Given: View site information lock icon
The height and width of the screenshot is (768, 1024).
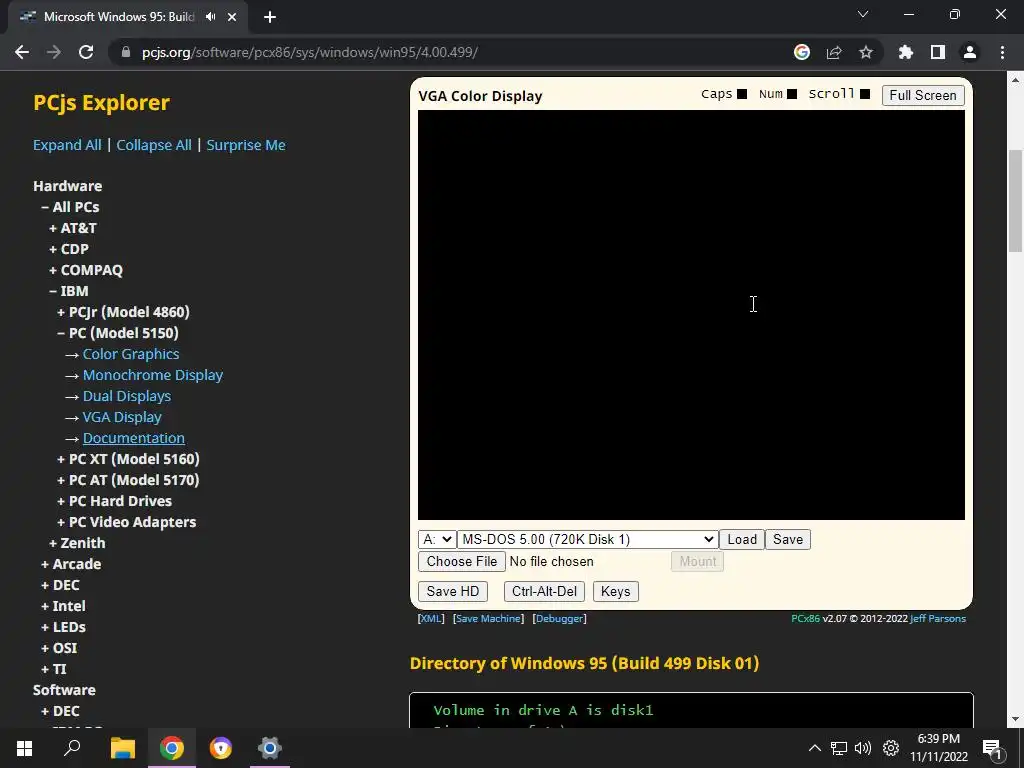Looking at the screenshot, I should (126, 52).
